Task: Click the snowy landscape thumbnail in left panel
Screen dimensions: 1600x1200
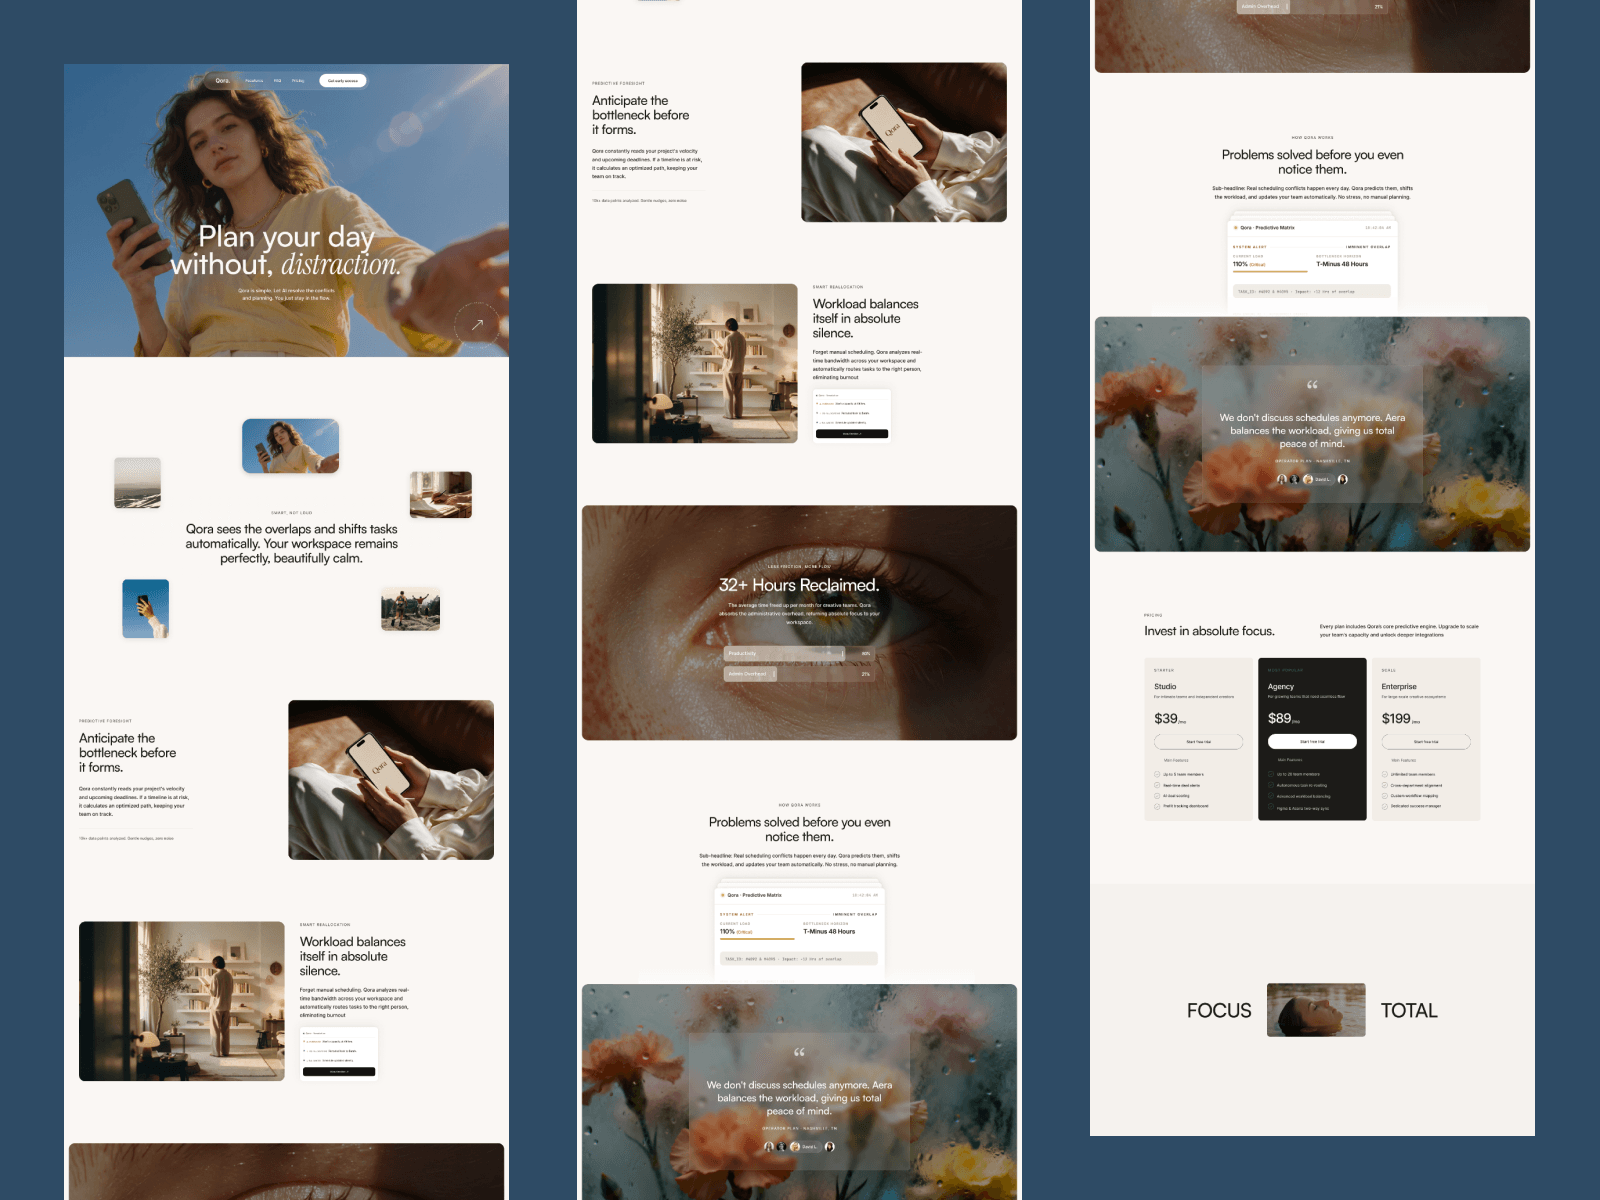Action: click(x=138, y=483)
